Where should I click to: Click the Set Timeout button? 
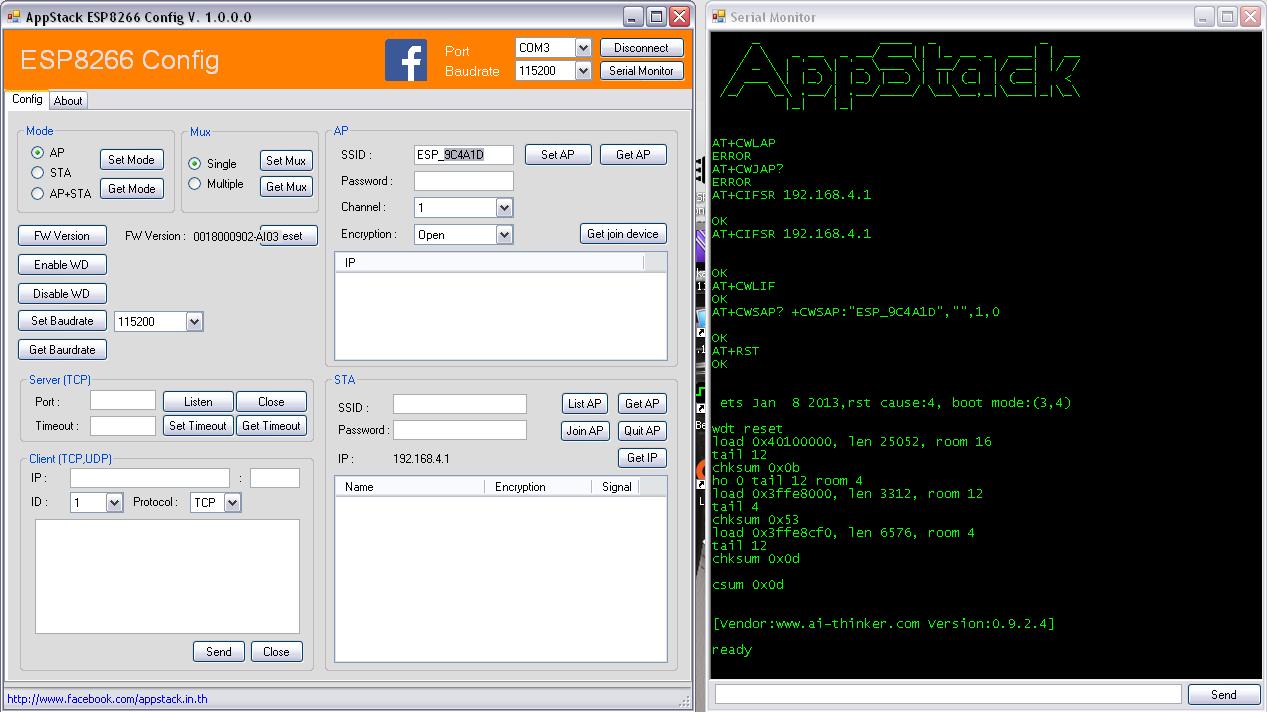point(198,426)
